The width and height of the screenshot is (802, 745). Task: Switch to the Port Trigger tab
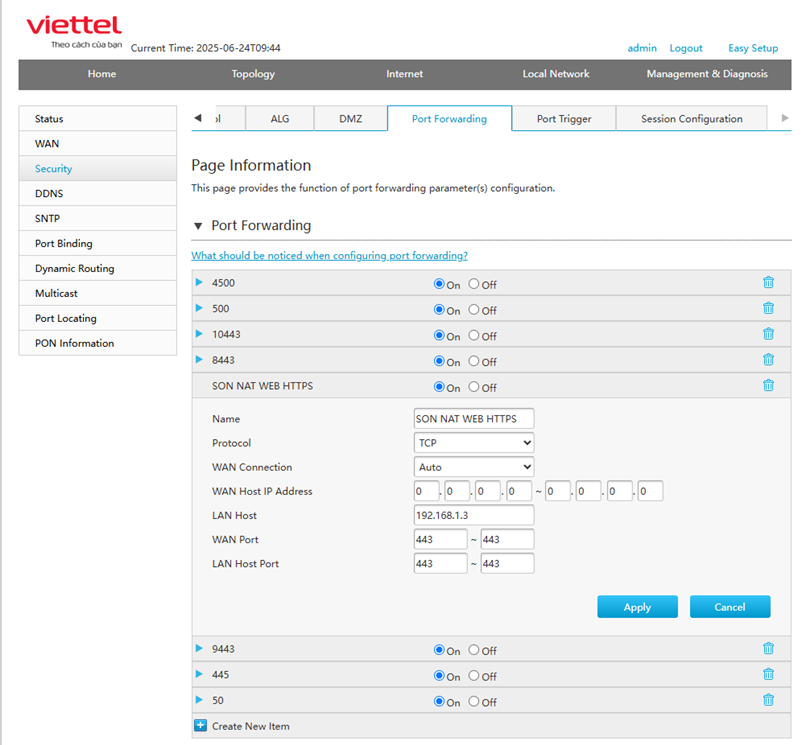pyautogui.click(x=563, y=119)
